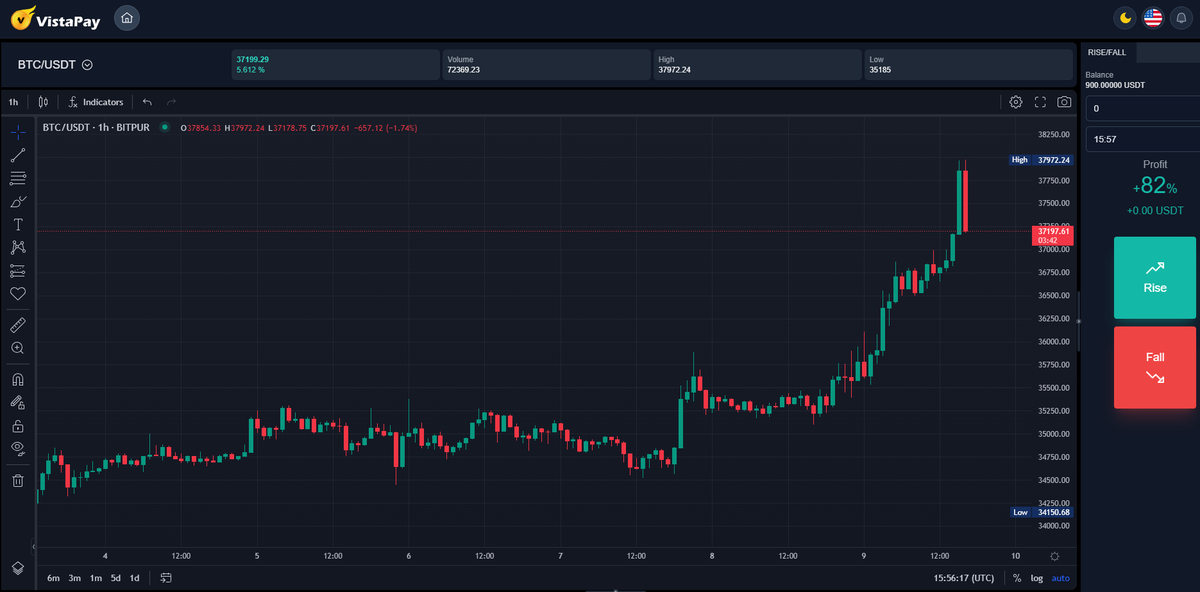Select the crosshair cursor tool
Viewport: 1200px width, 592px height.
(17, 132)
